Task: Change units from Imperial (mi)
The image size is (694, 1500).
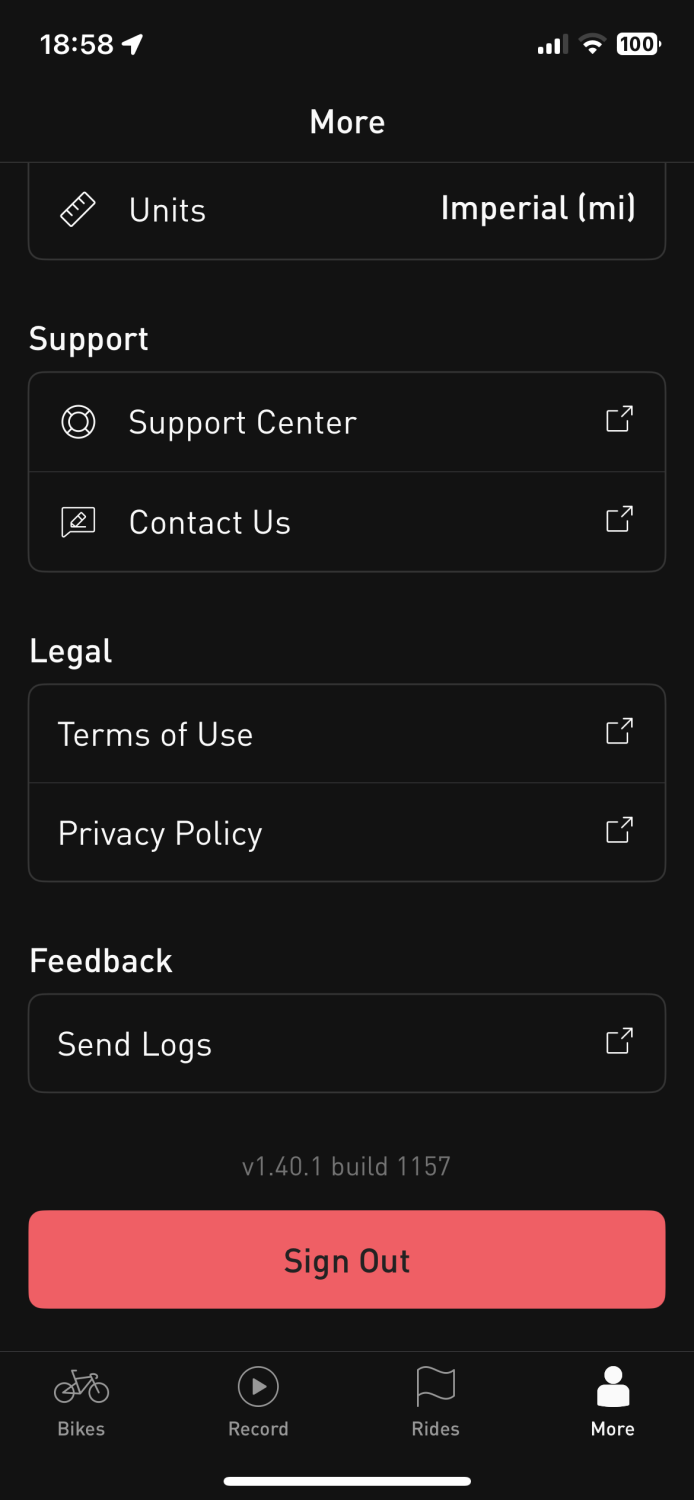Action: [537, 209]
